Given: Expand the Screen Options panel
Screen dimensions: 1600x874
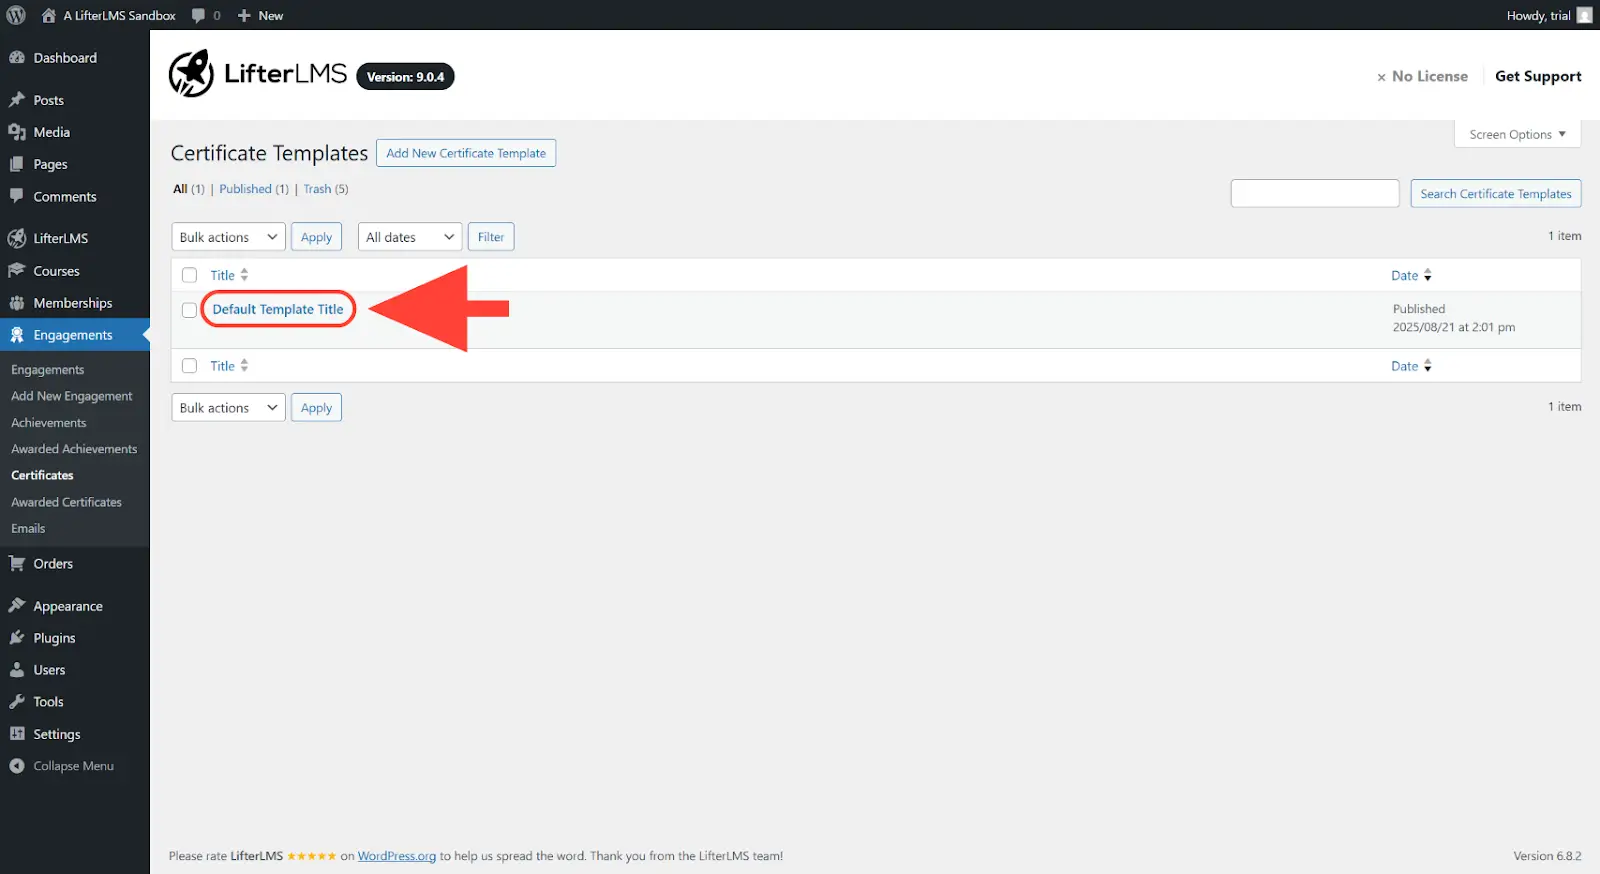Looking at the screenshot, I should 1516,134.
